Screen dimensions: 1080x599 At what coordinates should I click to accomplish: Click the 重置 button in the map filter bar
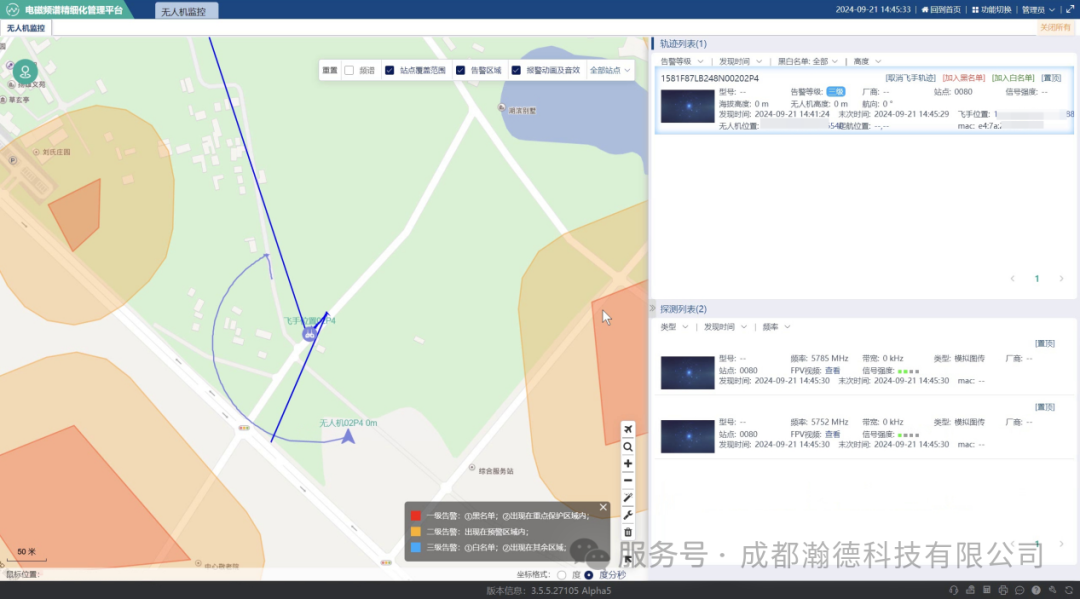(x=330, y=70)
